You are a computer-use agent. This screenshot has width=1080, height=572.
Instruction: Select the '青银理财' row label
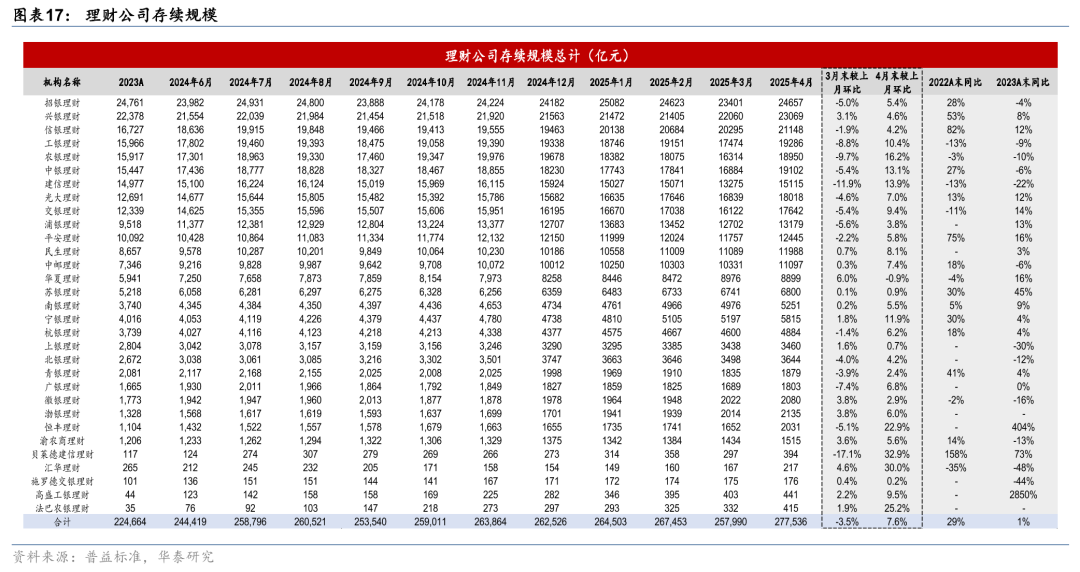click(x=62, y=373)
